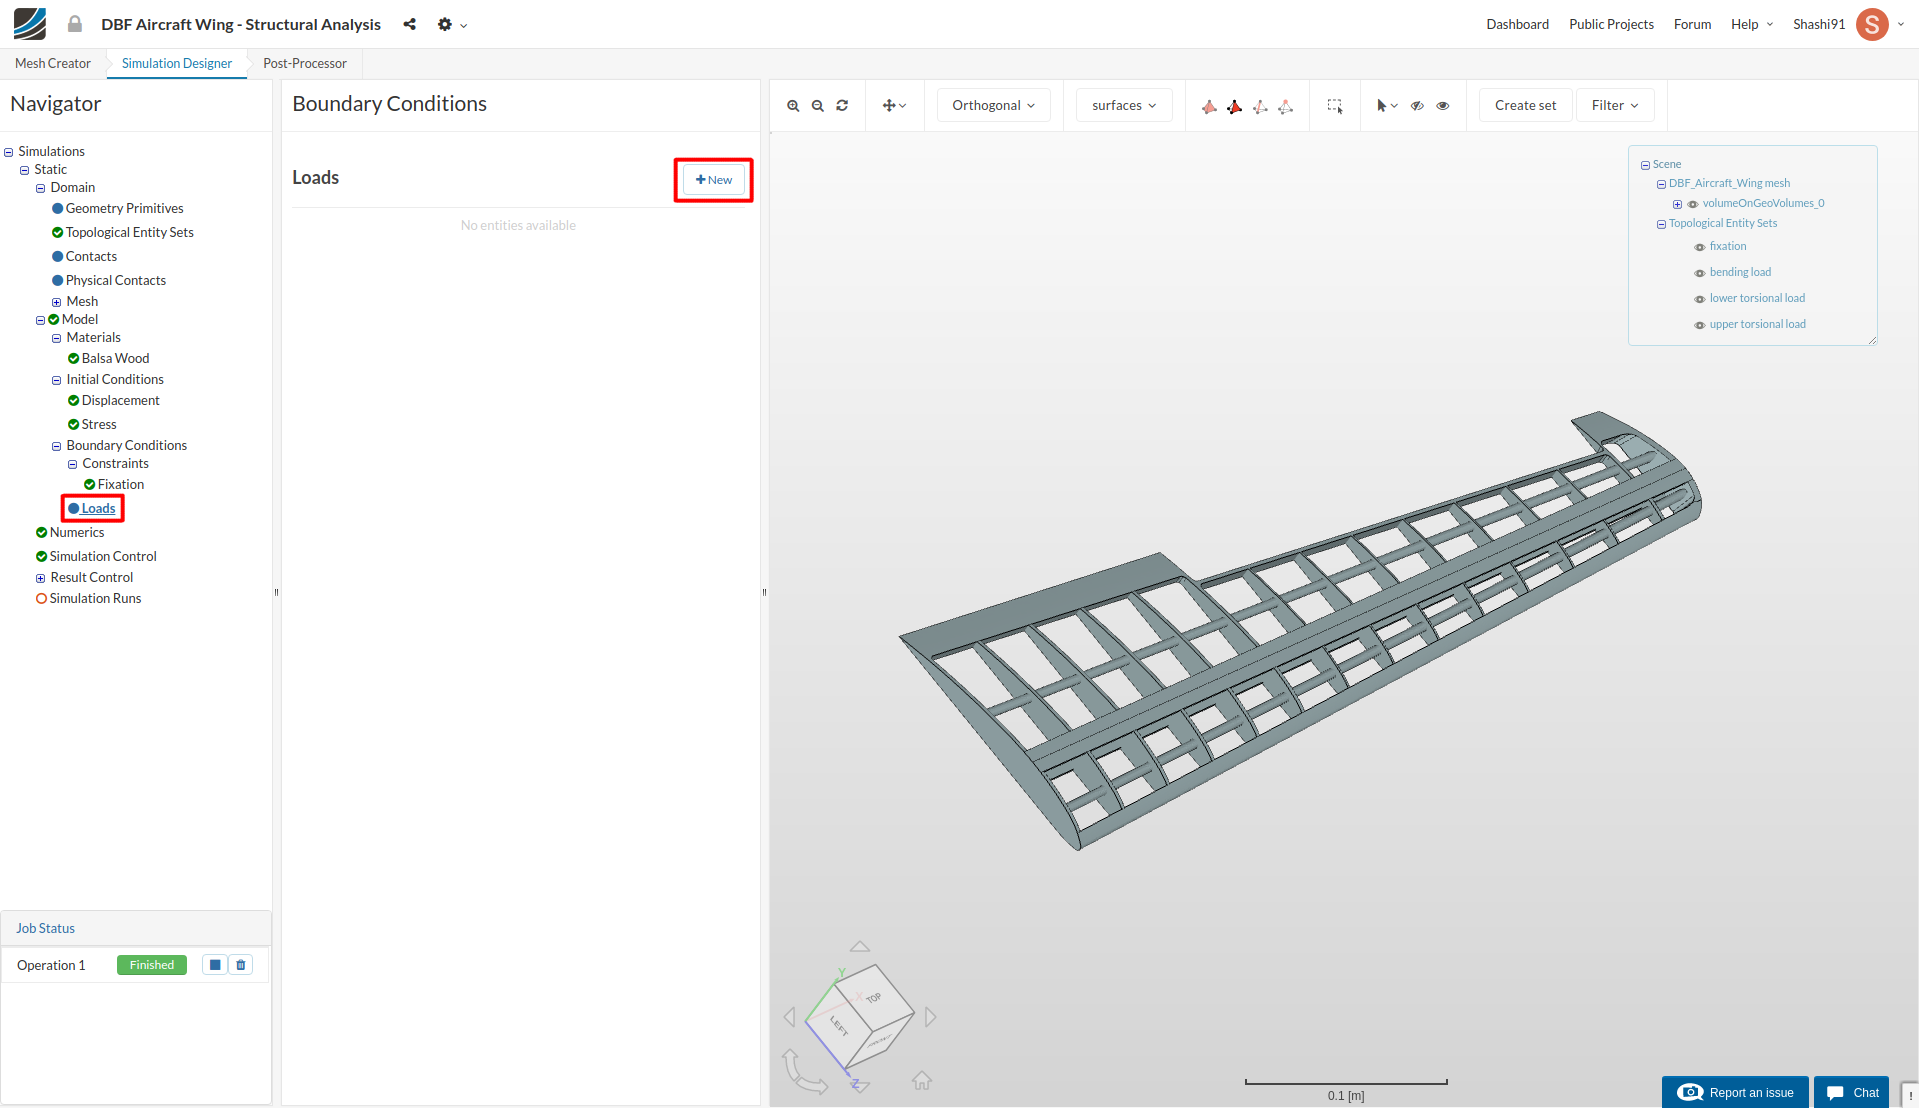Open the Shashi91 user account menu
The height and width of the screenshot is (1108, 1919).
[1818, 24]
